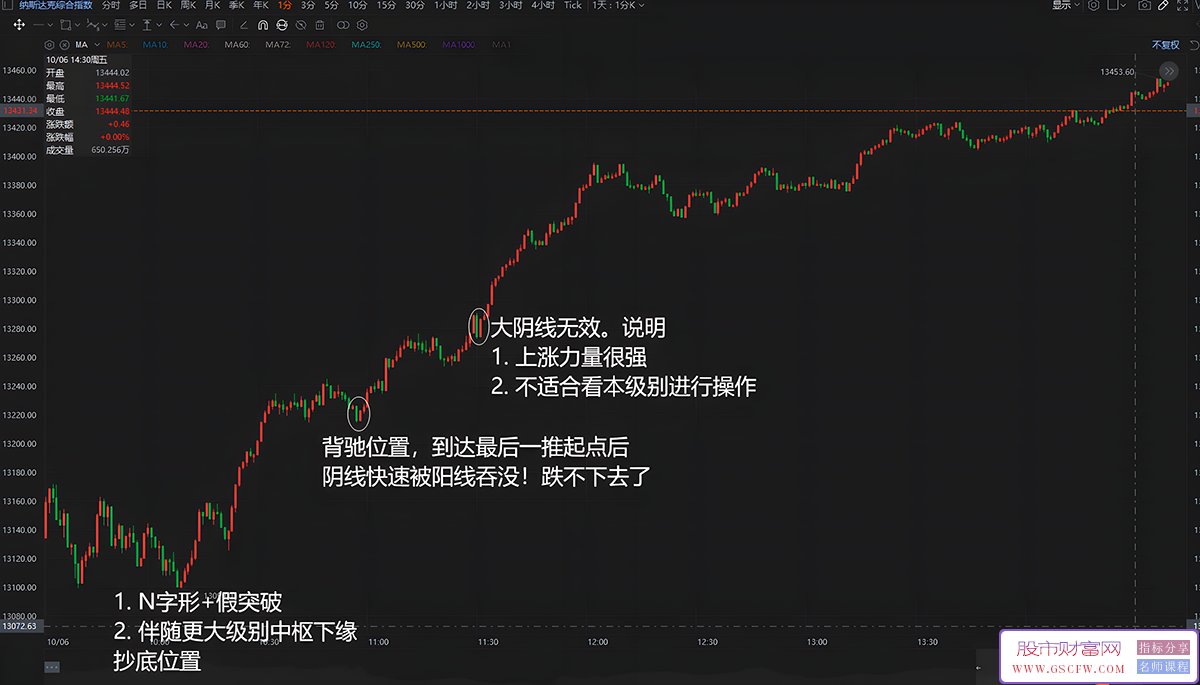Screen dimensions: 1200x685
Task: Select the 10分 timeframe
Action: pyautogui.click(x=357, y=5)
